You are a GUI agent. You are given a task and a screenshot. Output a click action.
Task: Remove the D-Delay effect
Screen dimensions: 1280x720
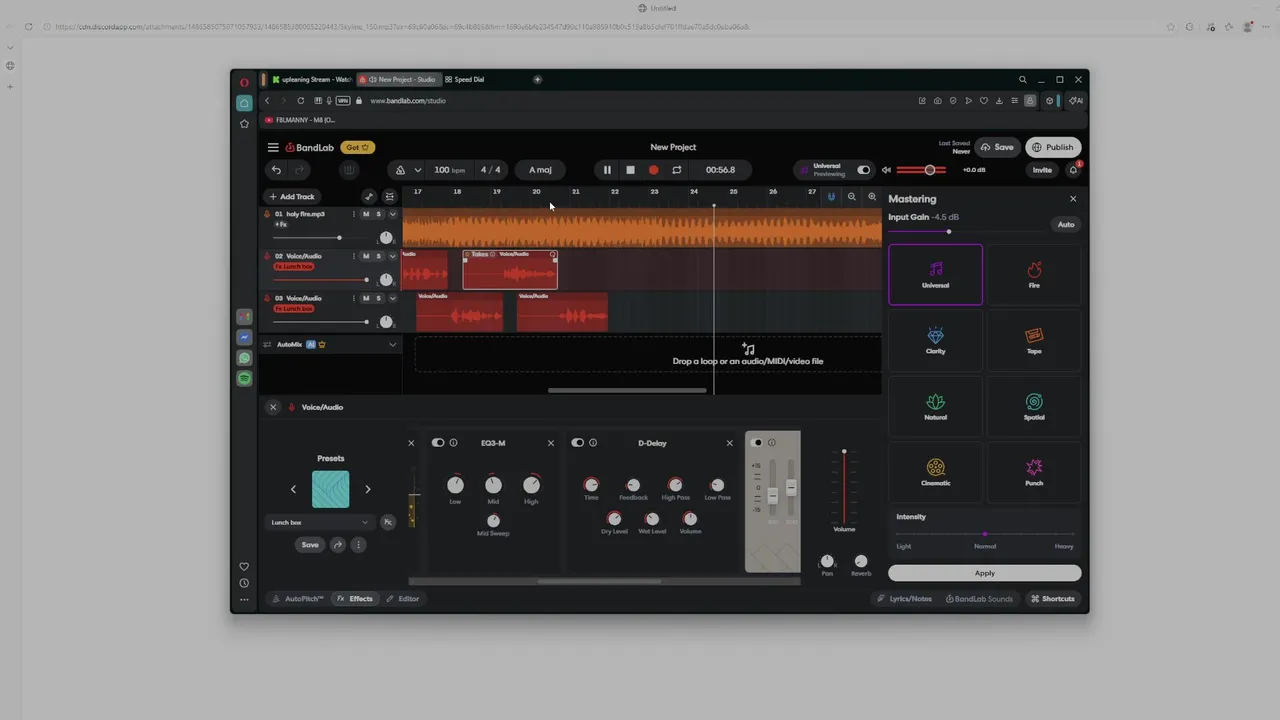point(729,443)
